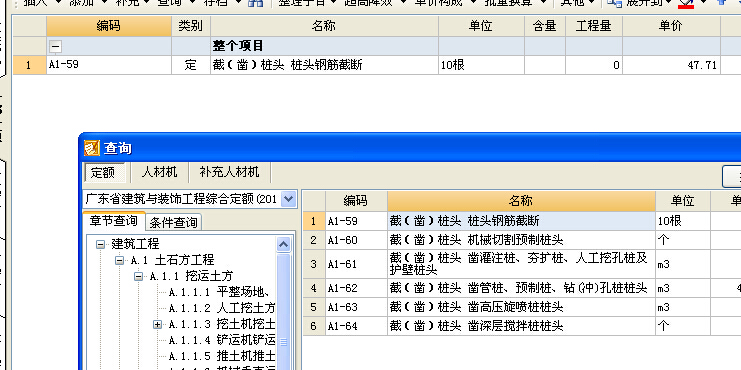
Task: Sort by 名称 header in the 查询 dialog
Action: (x=521, y=201)
